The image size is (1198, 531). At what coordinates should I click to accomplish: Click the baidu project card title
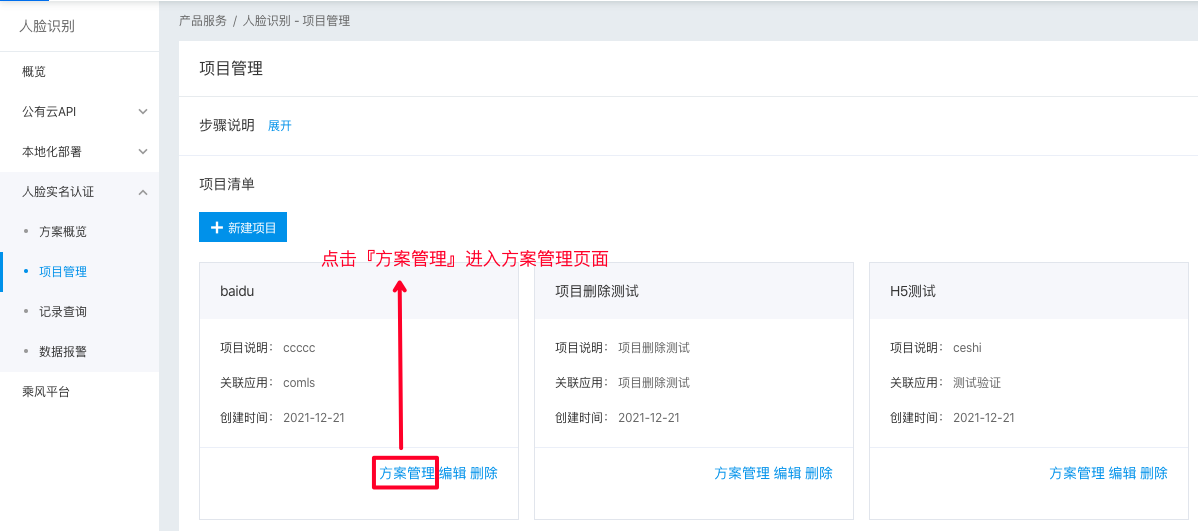(x=235, y=291)
